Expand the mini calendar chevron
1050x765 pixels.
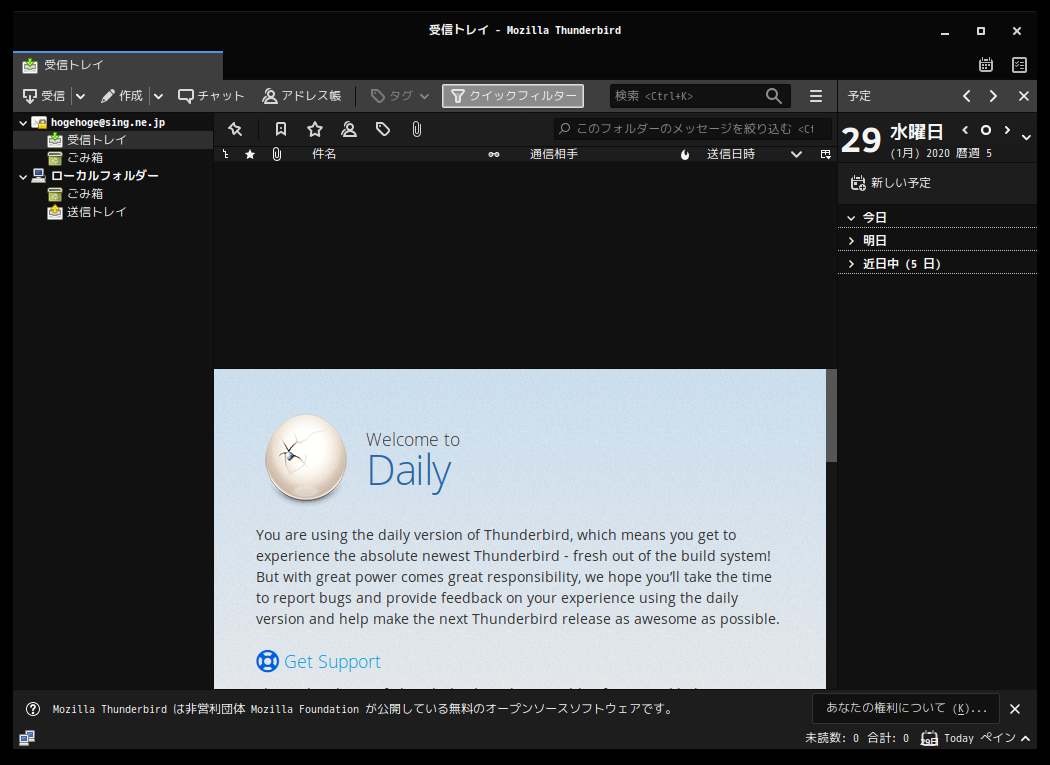click(1026, 137)
